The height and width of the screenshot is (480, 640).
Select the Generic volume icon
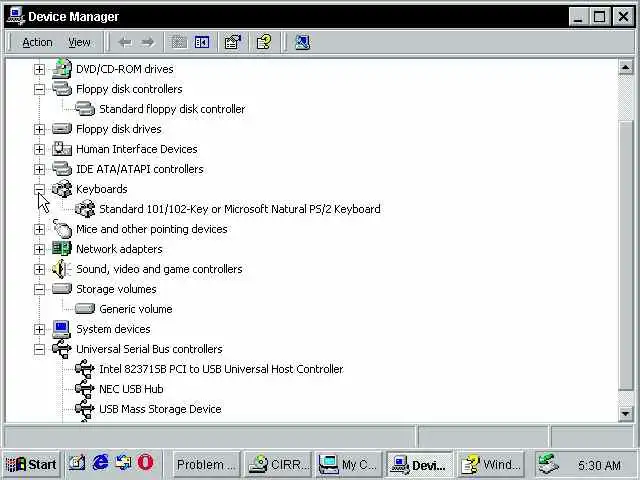tap(85, 309)
